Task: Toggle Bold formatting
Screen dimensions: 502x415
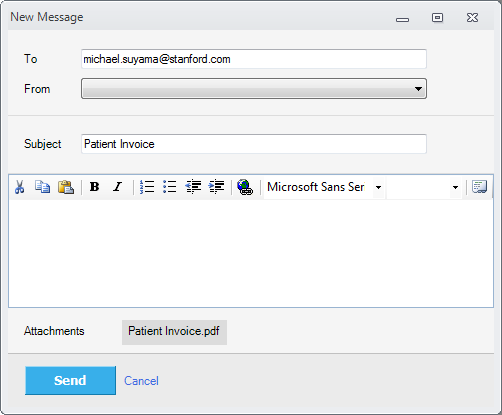Action: (95, 187)
